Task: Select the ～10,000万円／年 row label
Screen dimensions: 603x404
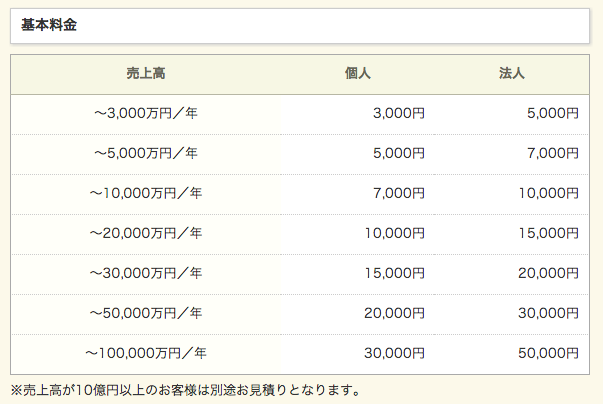Action: pos(146,194)
